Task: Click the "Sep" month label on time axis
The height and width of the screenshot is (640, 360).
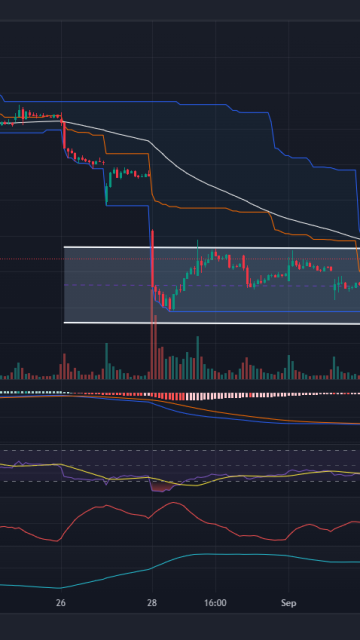Action: 288,603
